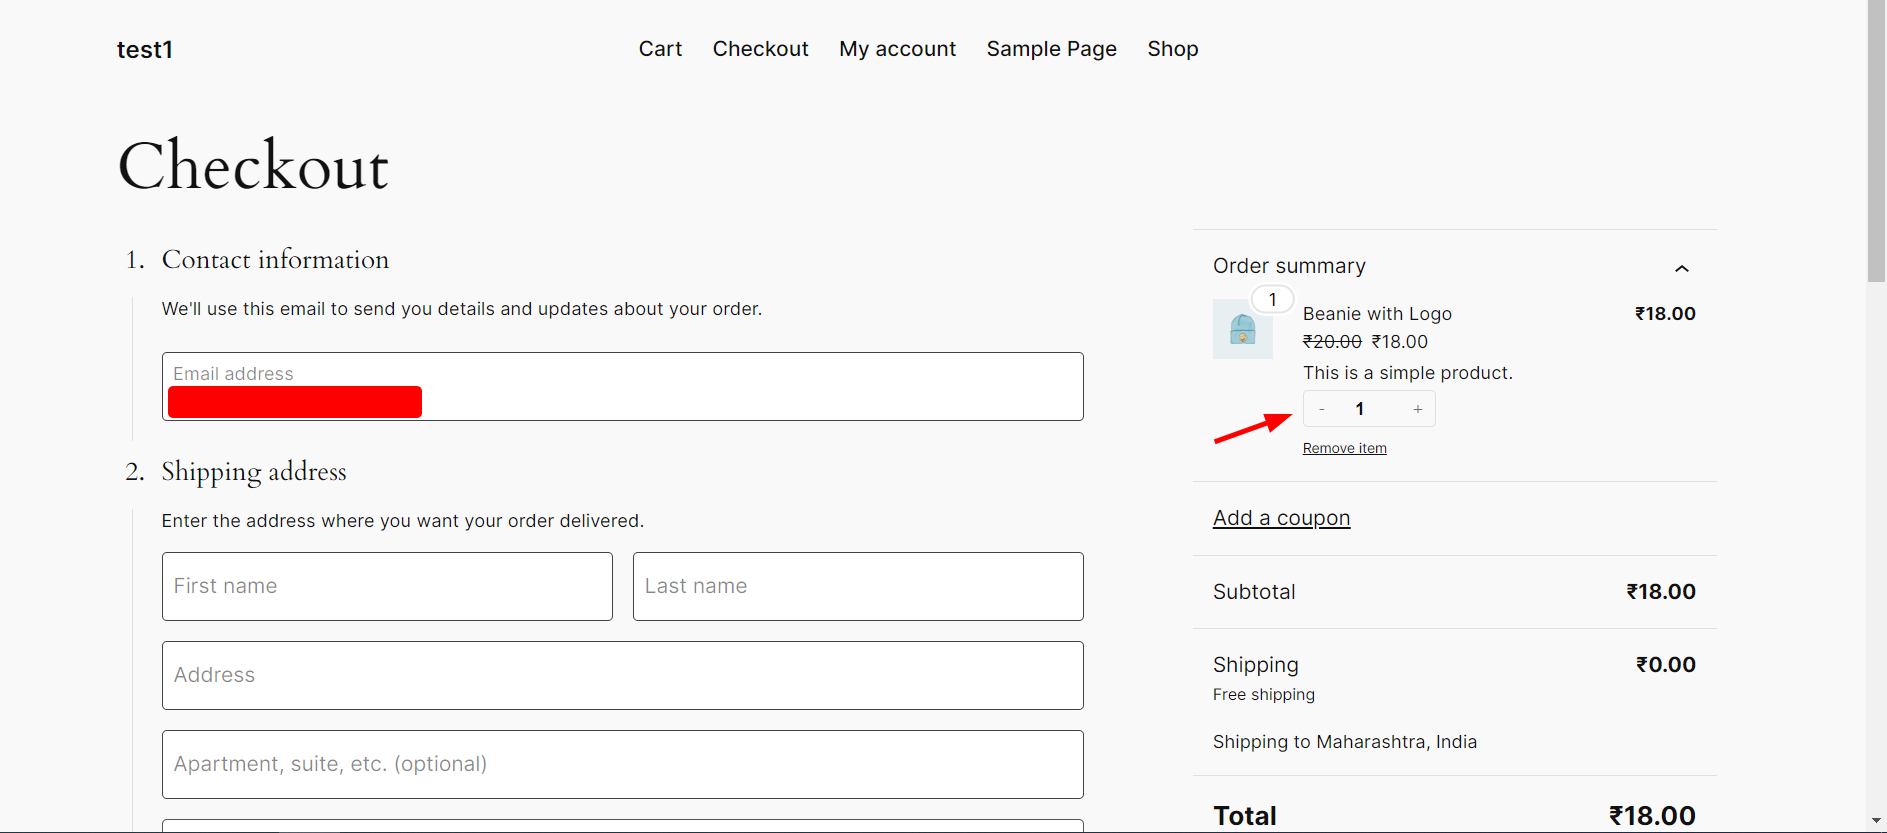Screen dimensions: 1887x833
Task: Open the Add a coupon link
Action: click(x=1281, y=518)
